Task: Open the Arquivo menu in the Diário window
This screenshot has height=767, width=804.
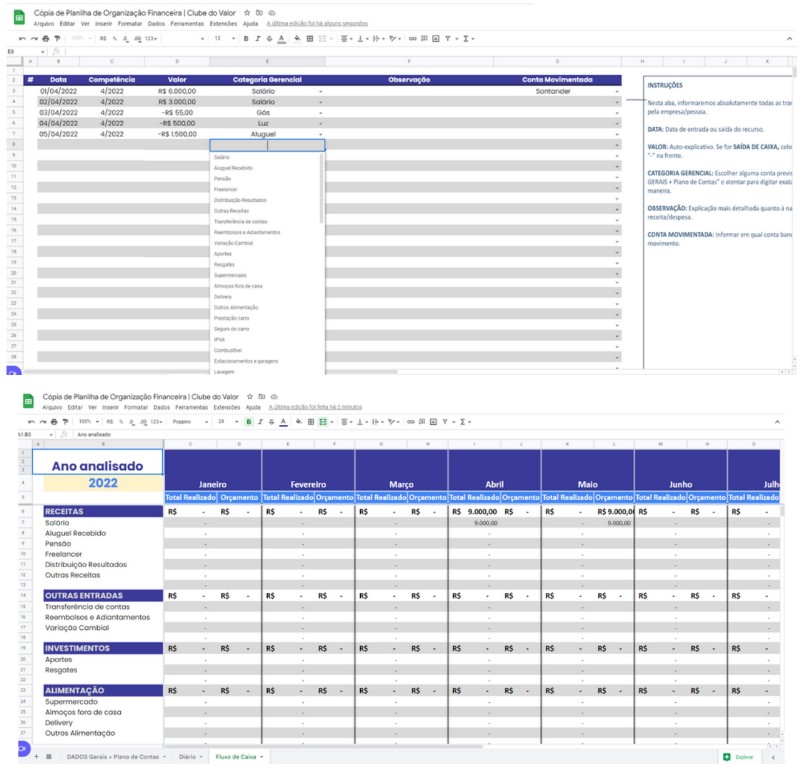Action: (x=44, y=24)
